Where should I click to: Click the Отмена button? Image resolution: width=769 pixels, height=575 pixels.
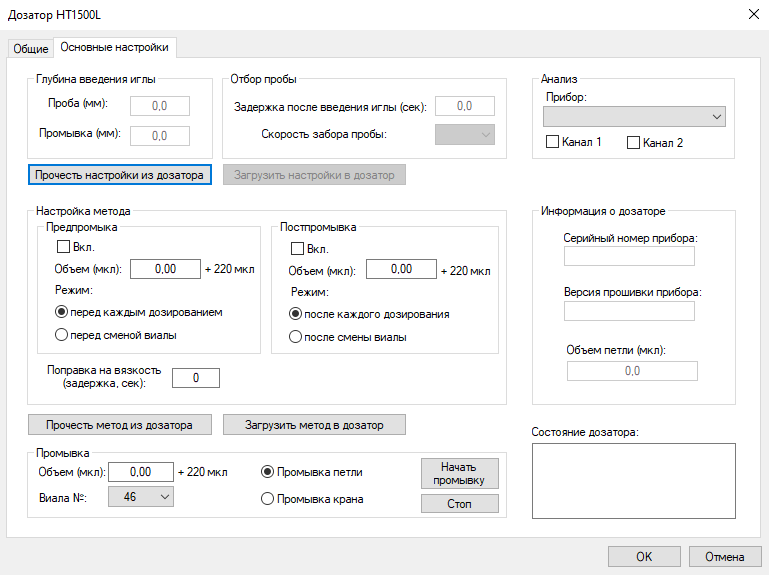(x=725, y=556)
